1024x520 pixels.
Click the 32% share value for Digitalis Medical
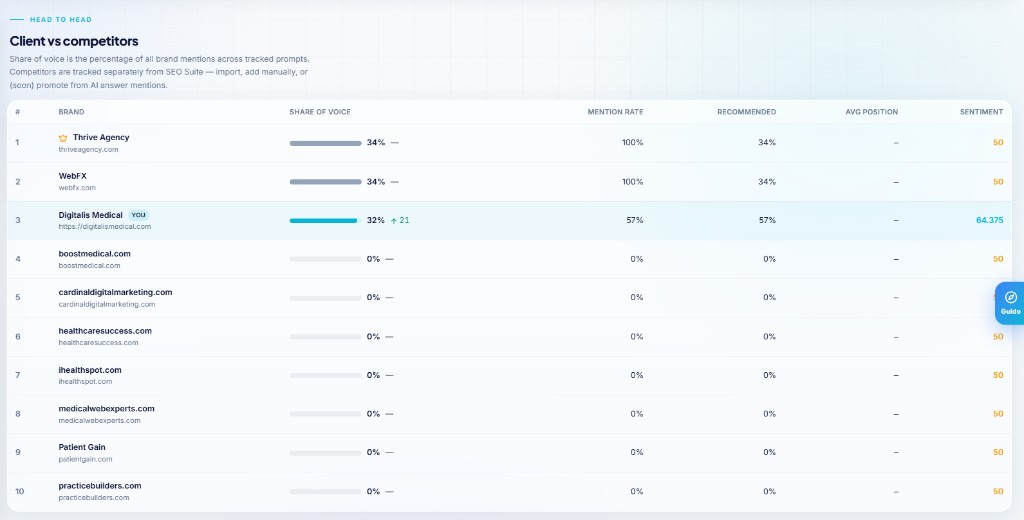click(x=376, y=220)
